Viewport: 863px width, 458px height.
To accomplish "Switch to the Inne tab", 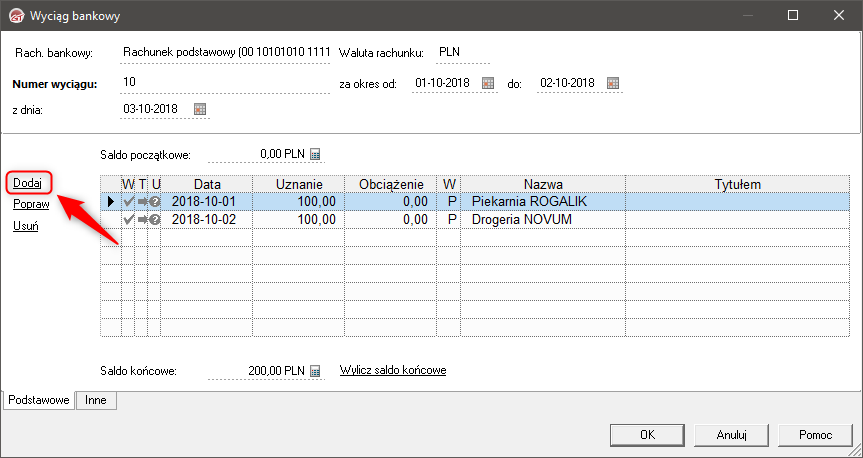I will click(96, 400).
